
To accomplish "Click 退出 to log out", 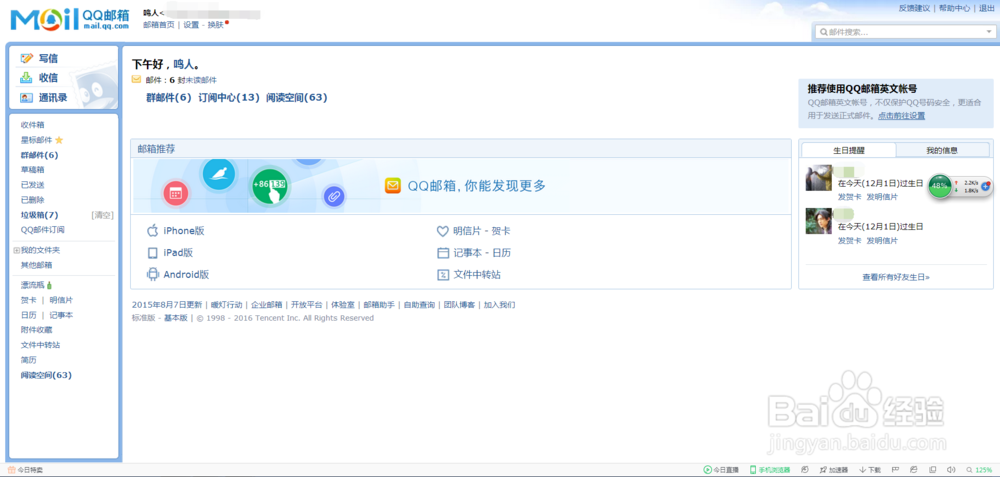I will 987,8.
